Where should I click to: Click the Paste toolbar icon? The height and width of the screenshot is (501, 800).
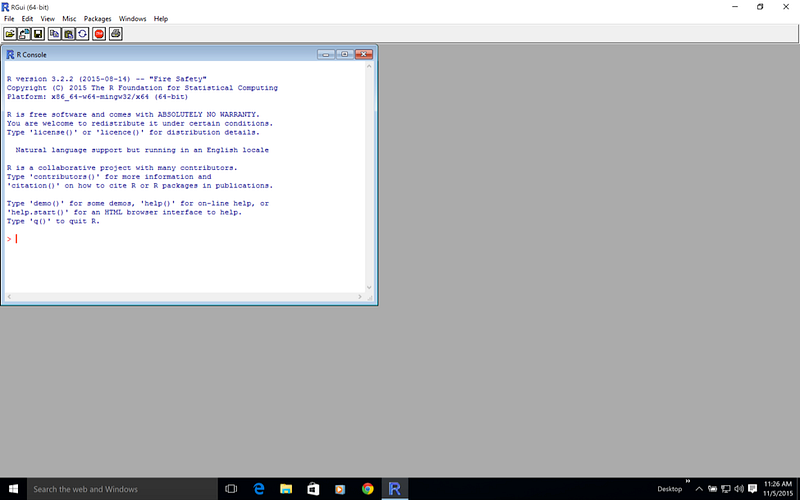68,34
